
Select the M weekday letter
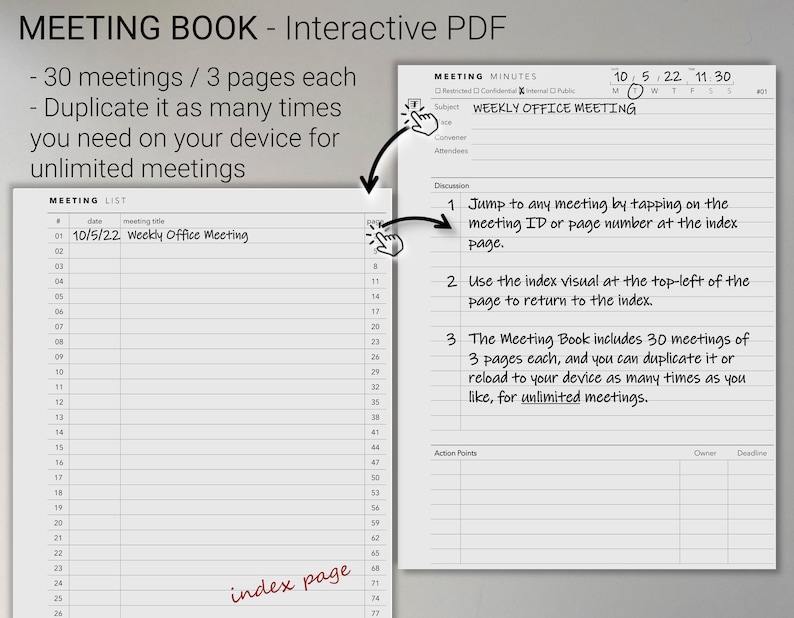point(615,91)
